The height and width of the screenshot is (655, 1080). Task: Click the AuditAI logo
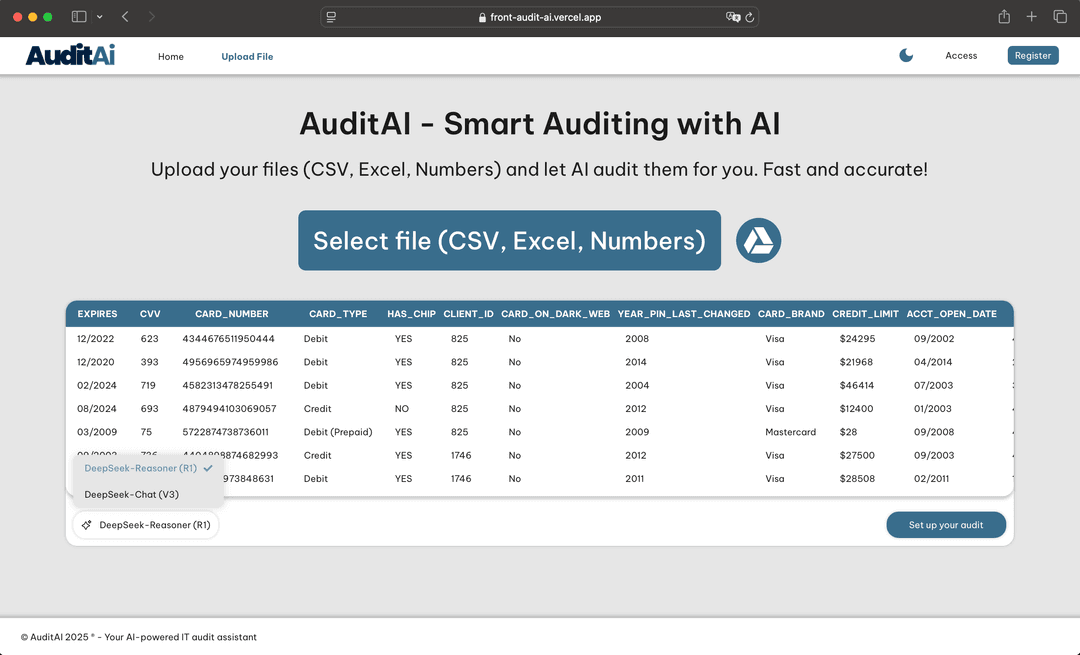coord(69,56)
